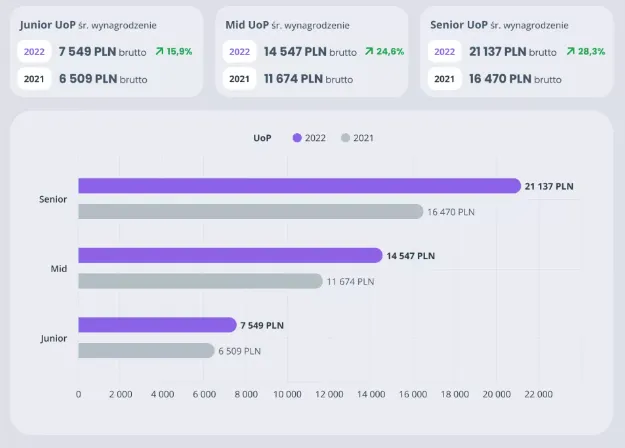The width and height of the screenshot is (625, 448).
Task: Click the Senior 28,3% growth arrow icon
Action: (570, 51)
